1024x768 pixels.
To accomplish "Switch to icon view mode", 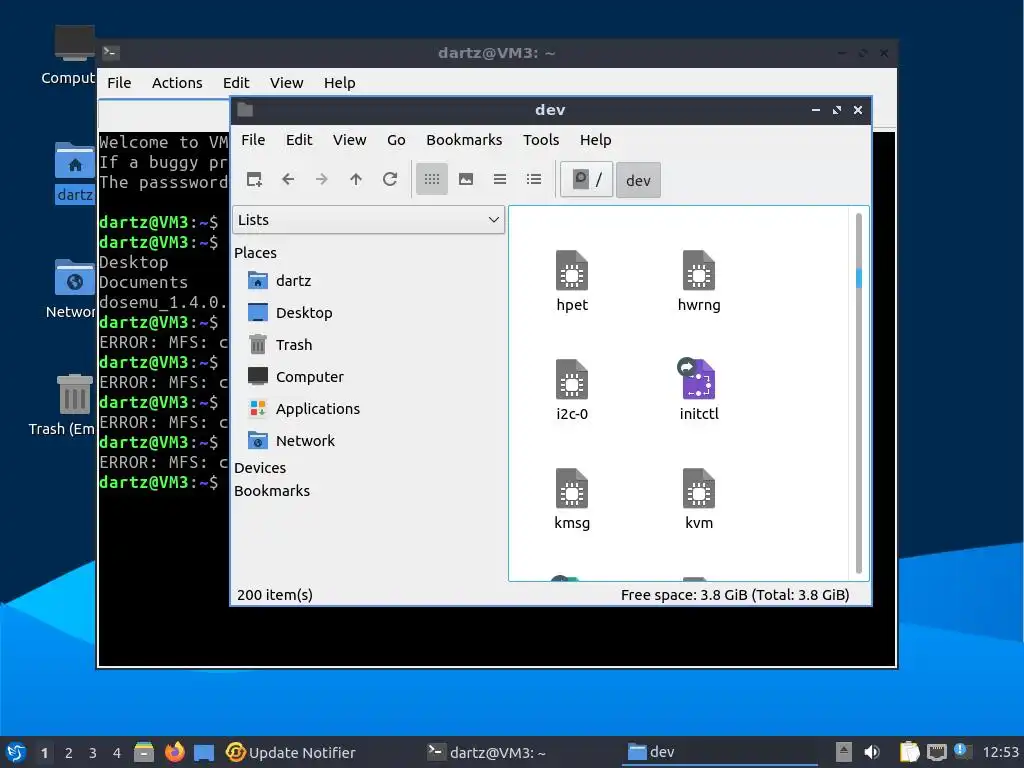I will click(432, 179).
